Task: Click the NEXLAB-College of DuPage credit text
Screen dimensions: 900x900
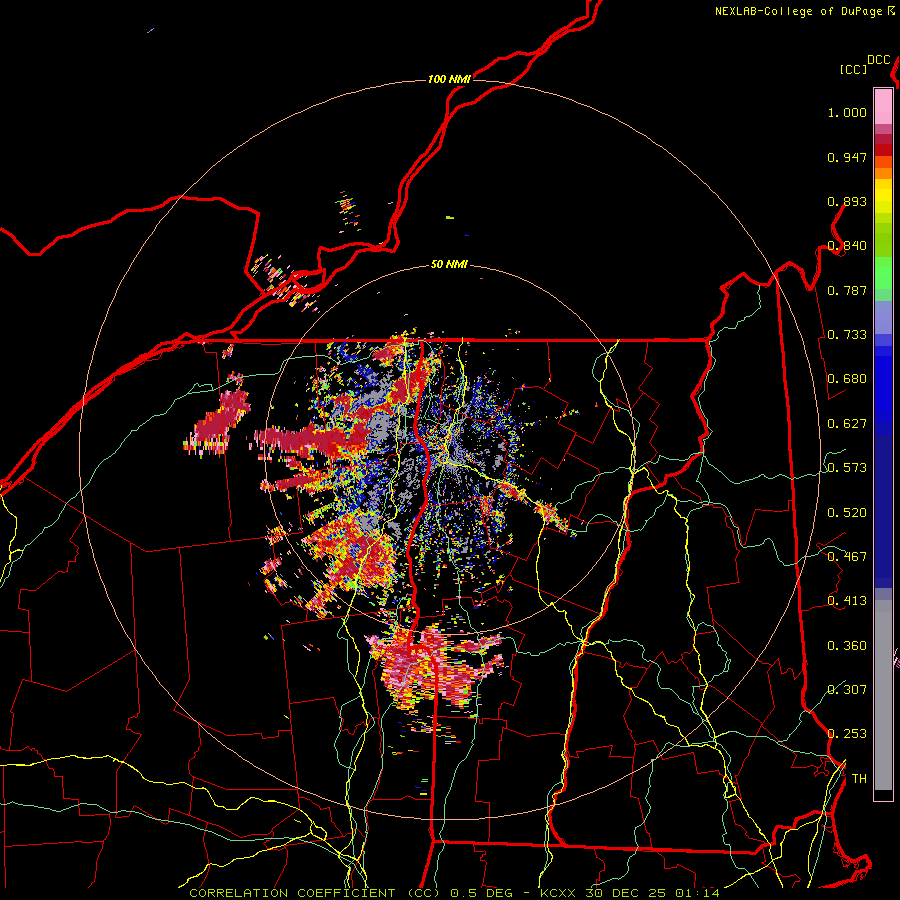Action: pos(800,11)
